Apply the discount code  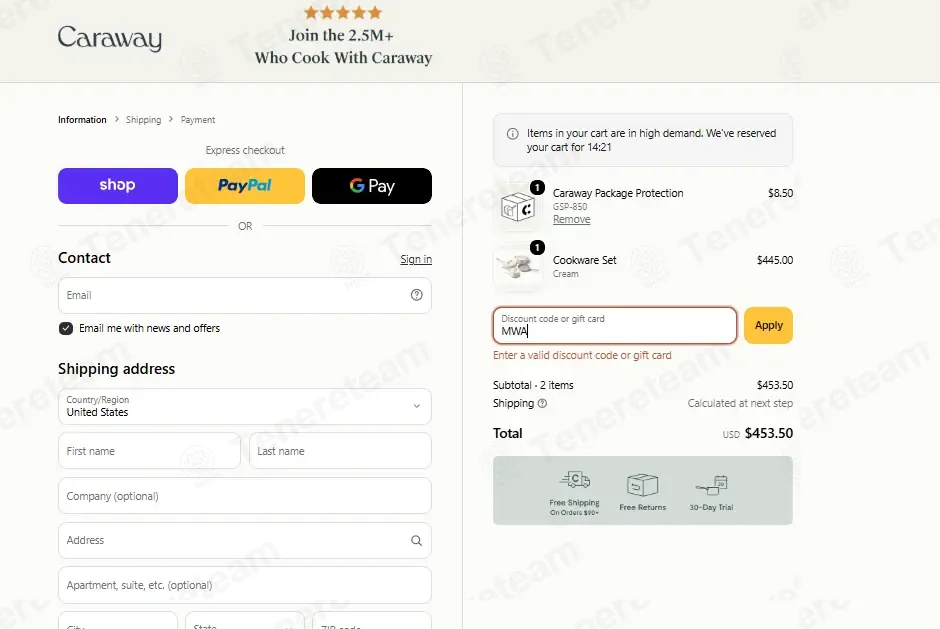(x=769, y=326)
